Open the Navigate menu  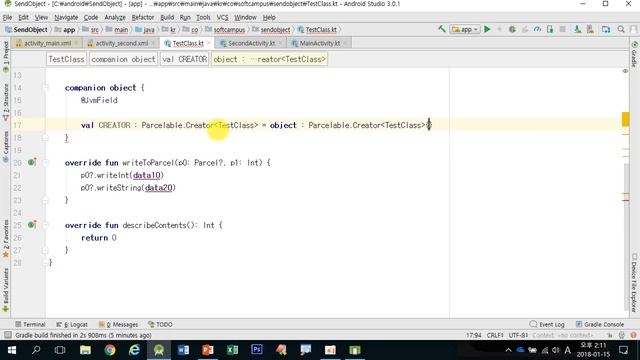[66, 18]
